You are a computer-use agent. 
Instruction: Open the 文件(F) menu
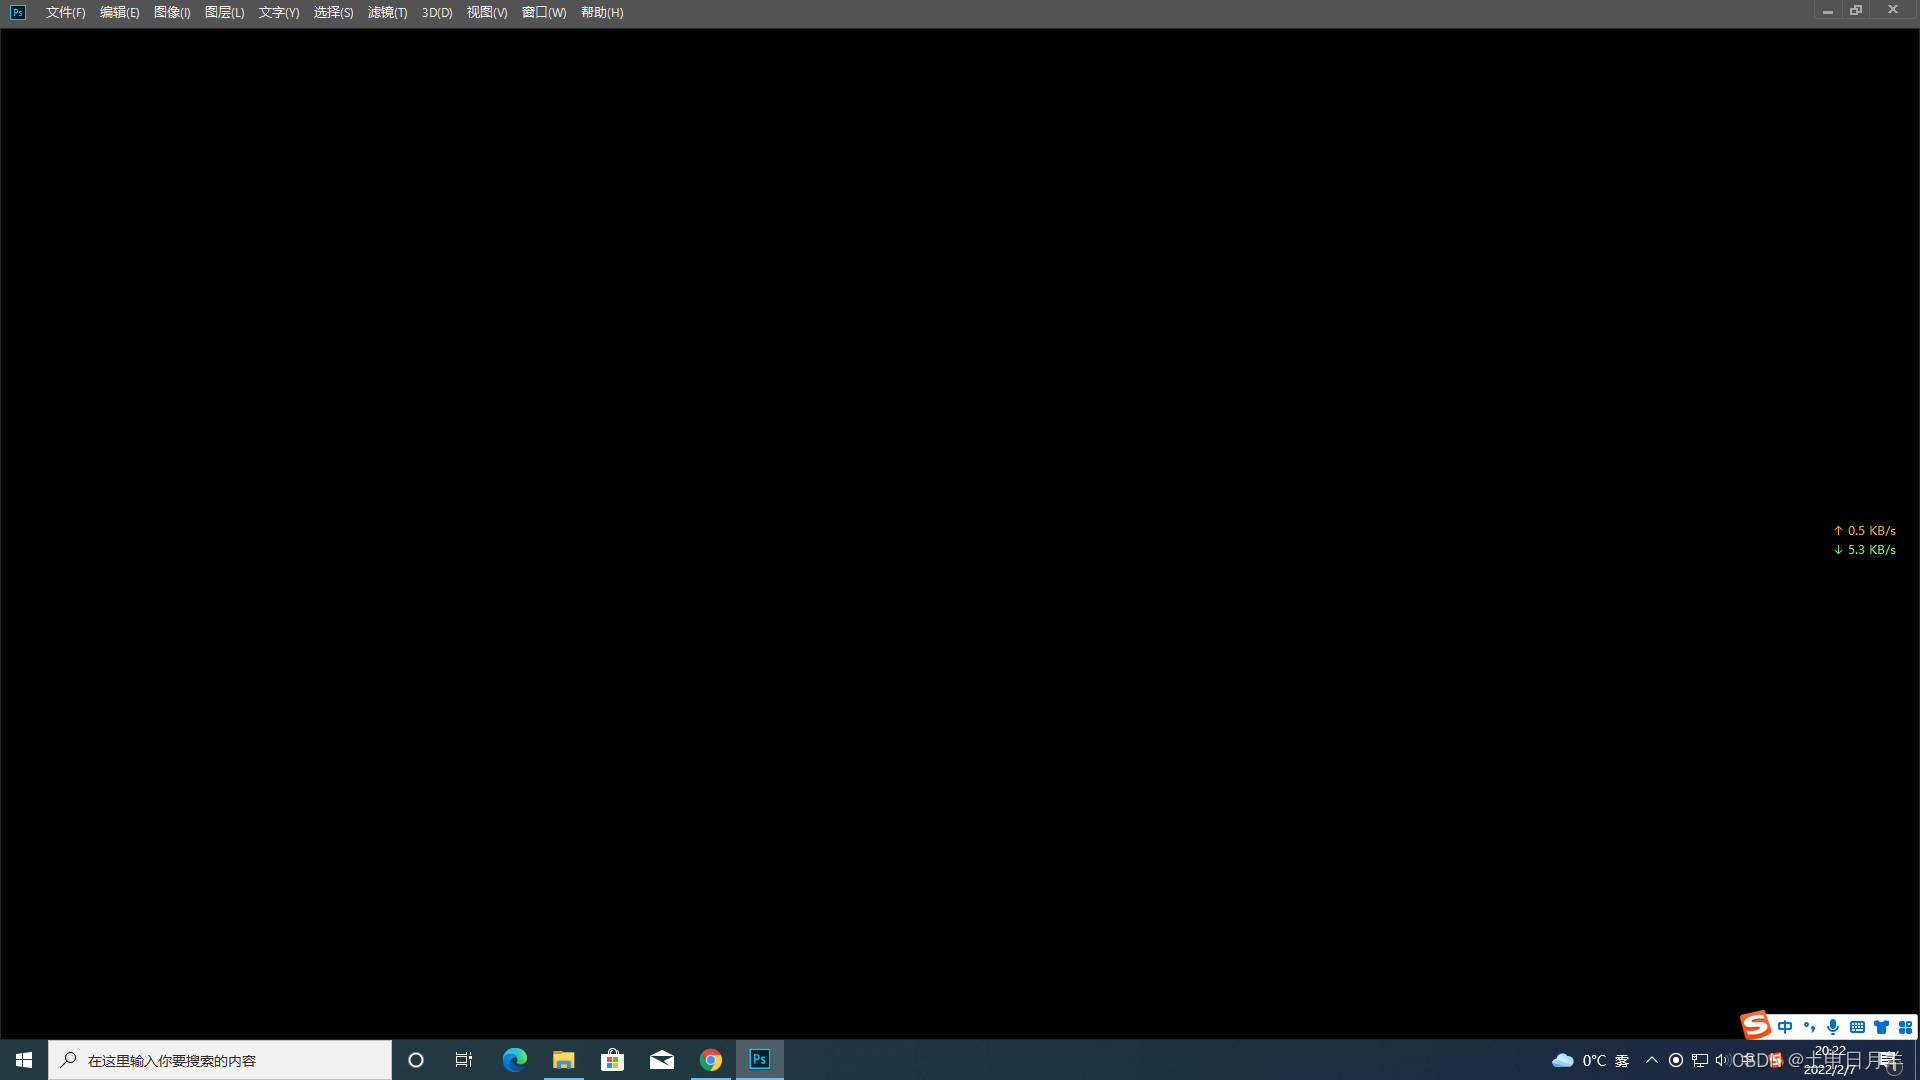(x=65, y=12)
